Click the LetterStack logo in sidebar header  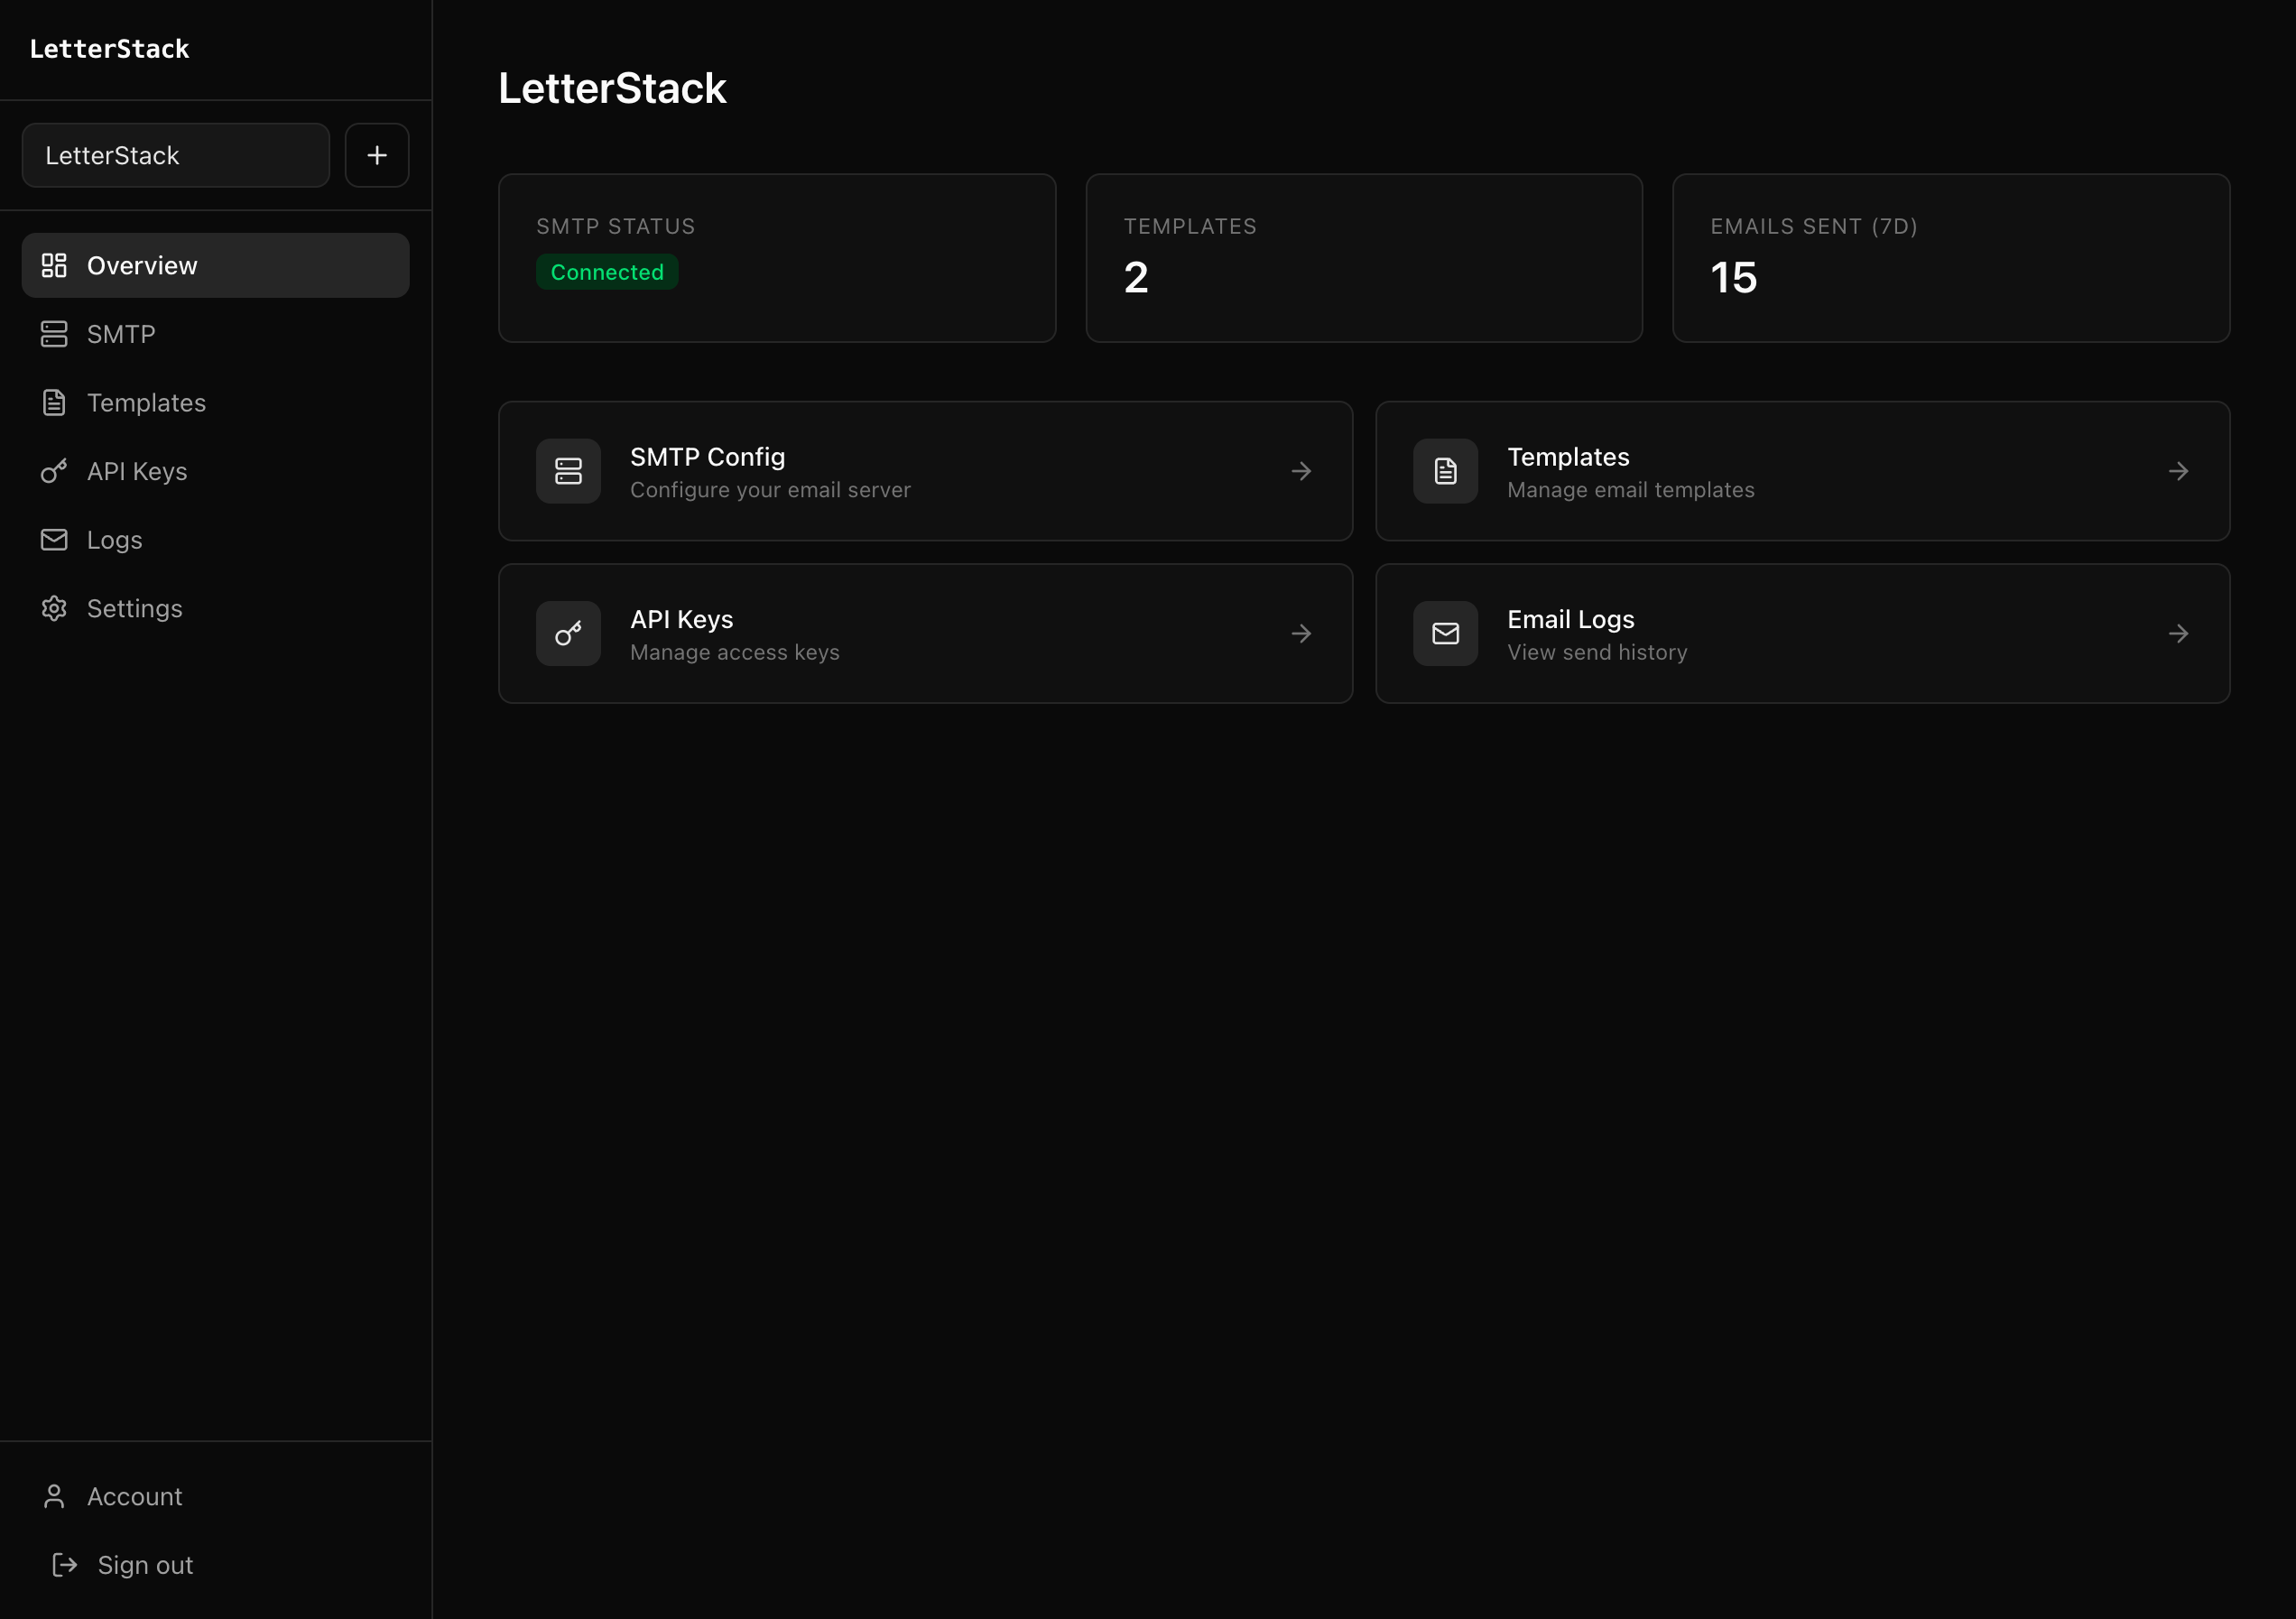(110, 49)
